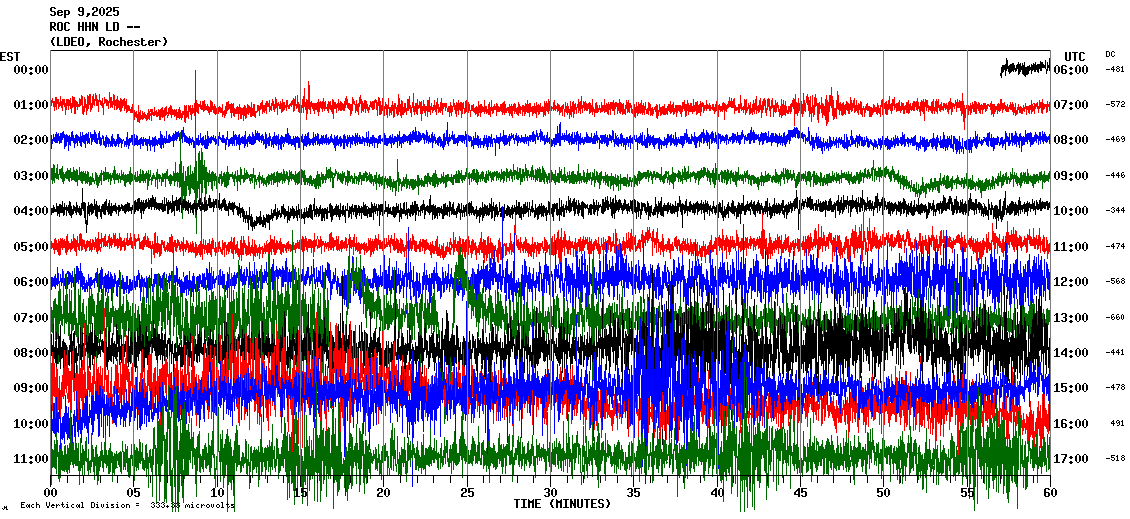Click the 30 minute tick label
1130x519 pixels.
tap(550, 493)
